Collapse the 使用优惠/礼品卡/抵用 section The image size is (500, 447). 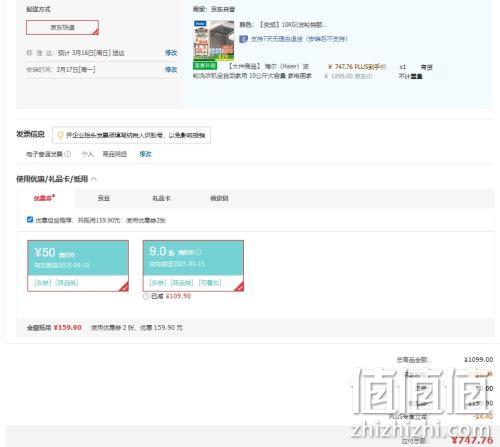tap(94, 179)
